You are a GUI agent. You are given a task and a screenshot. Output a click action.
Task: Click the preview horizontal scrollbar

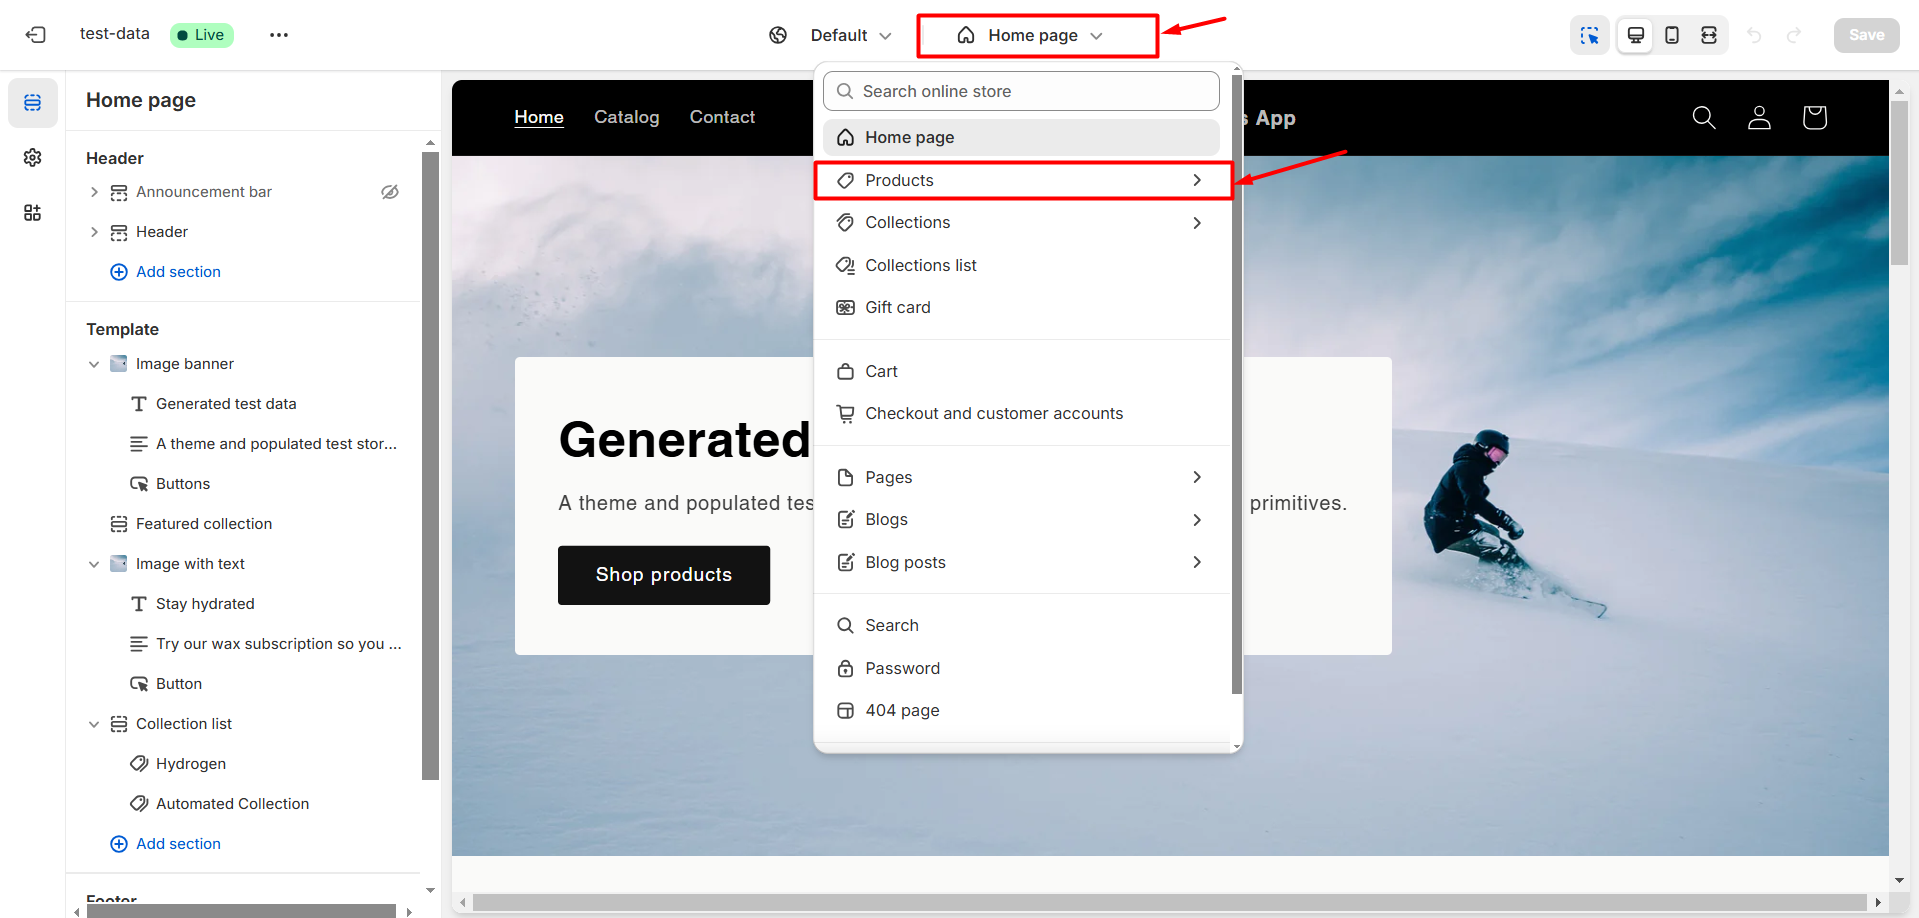pyautogui.click(x=1169, y=903)
